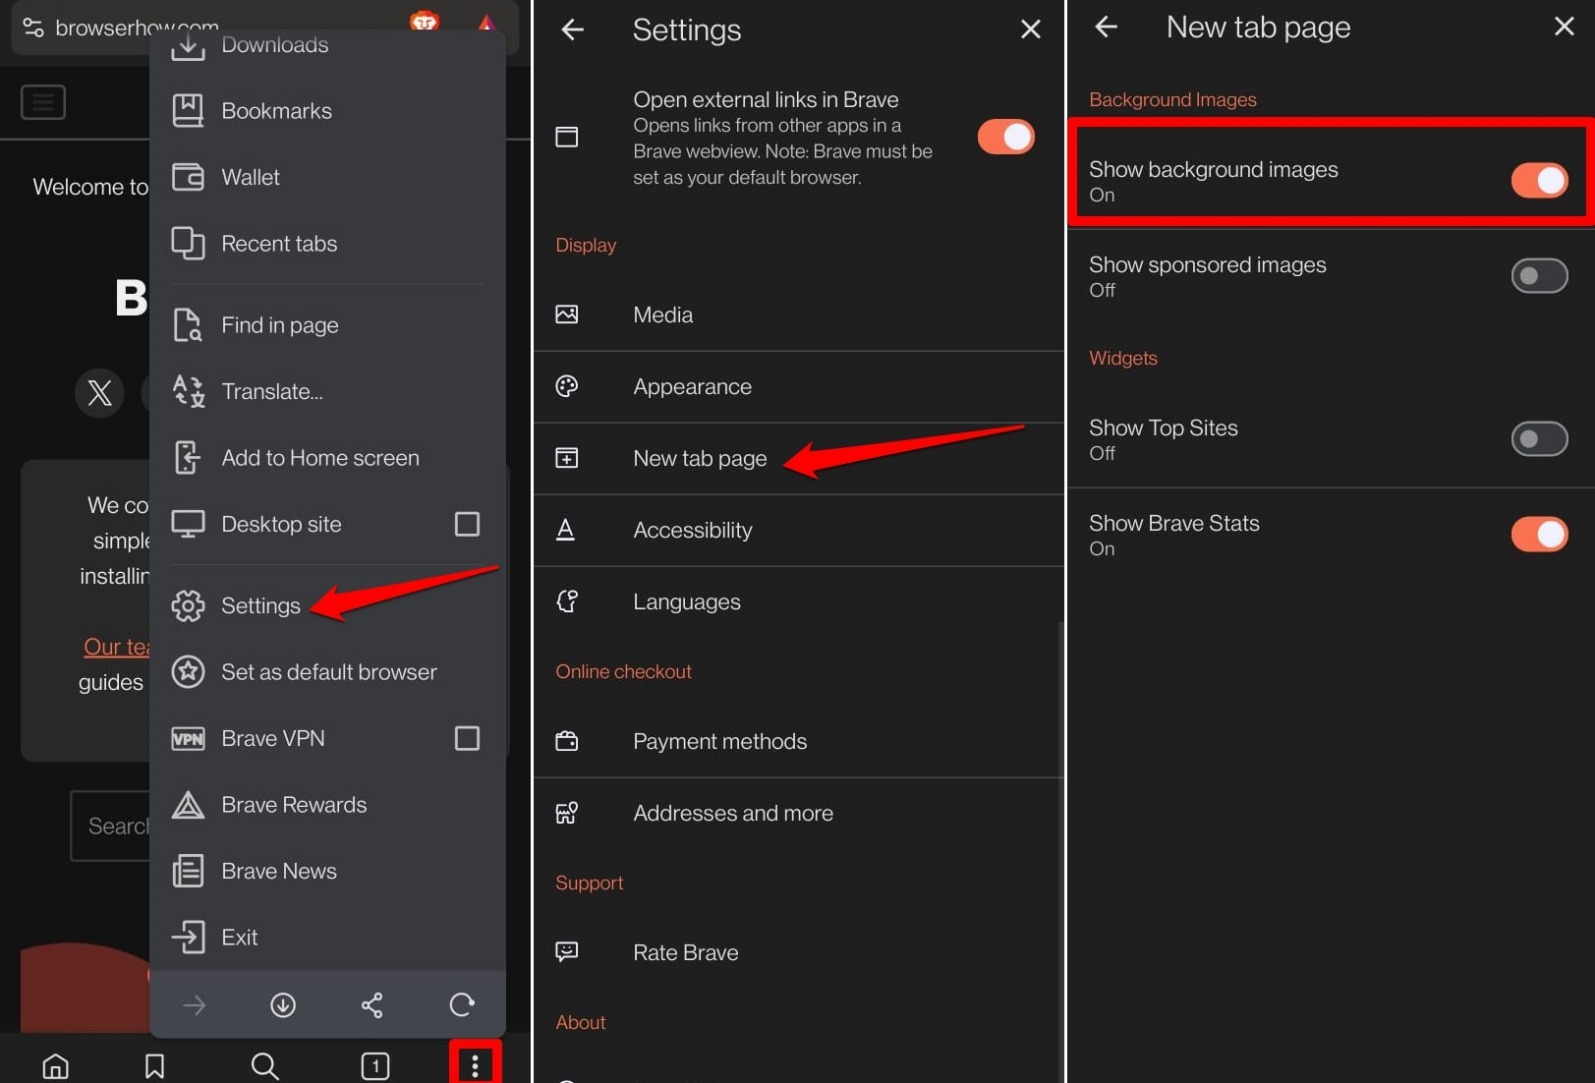1595x1083 pixels.
Task: Open Addresses and more settings
Action: [x=798, y=813]
